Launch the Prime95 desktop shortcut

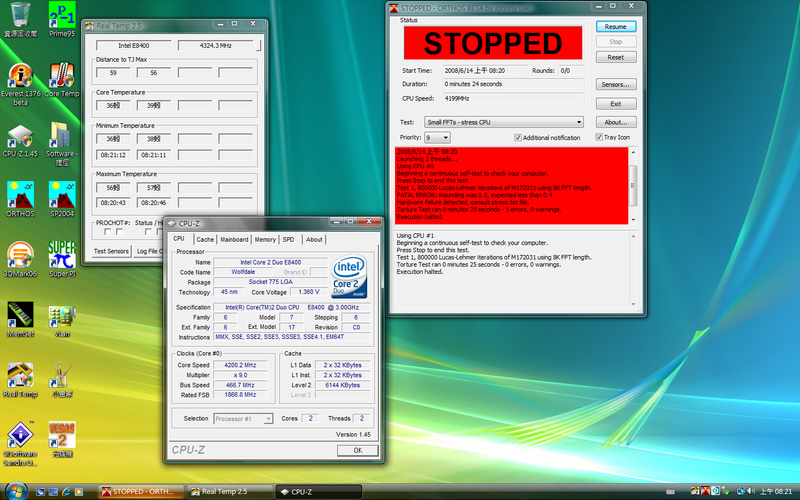[x=62, y=19]
